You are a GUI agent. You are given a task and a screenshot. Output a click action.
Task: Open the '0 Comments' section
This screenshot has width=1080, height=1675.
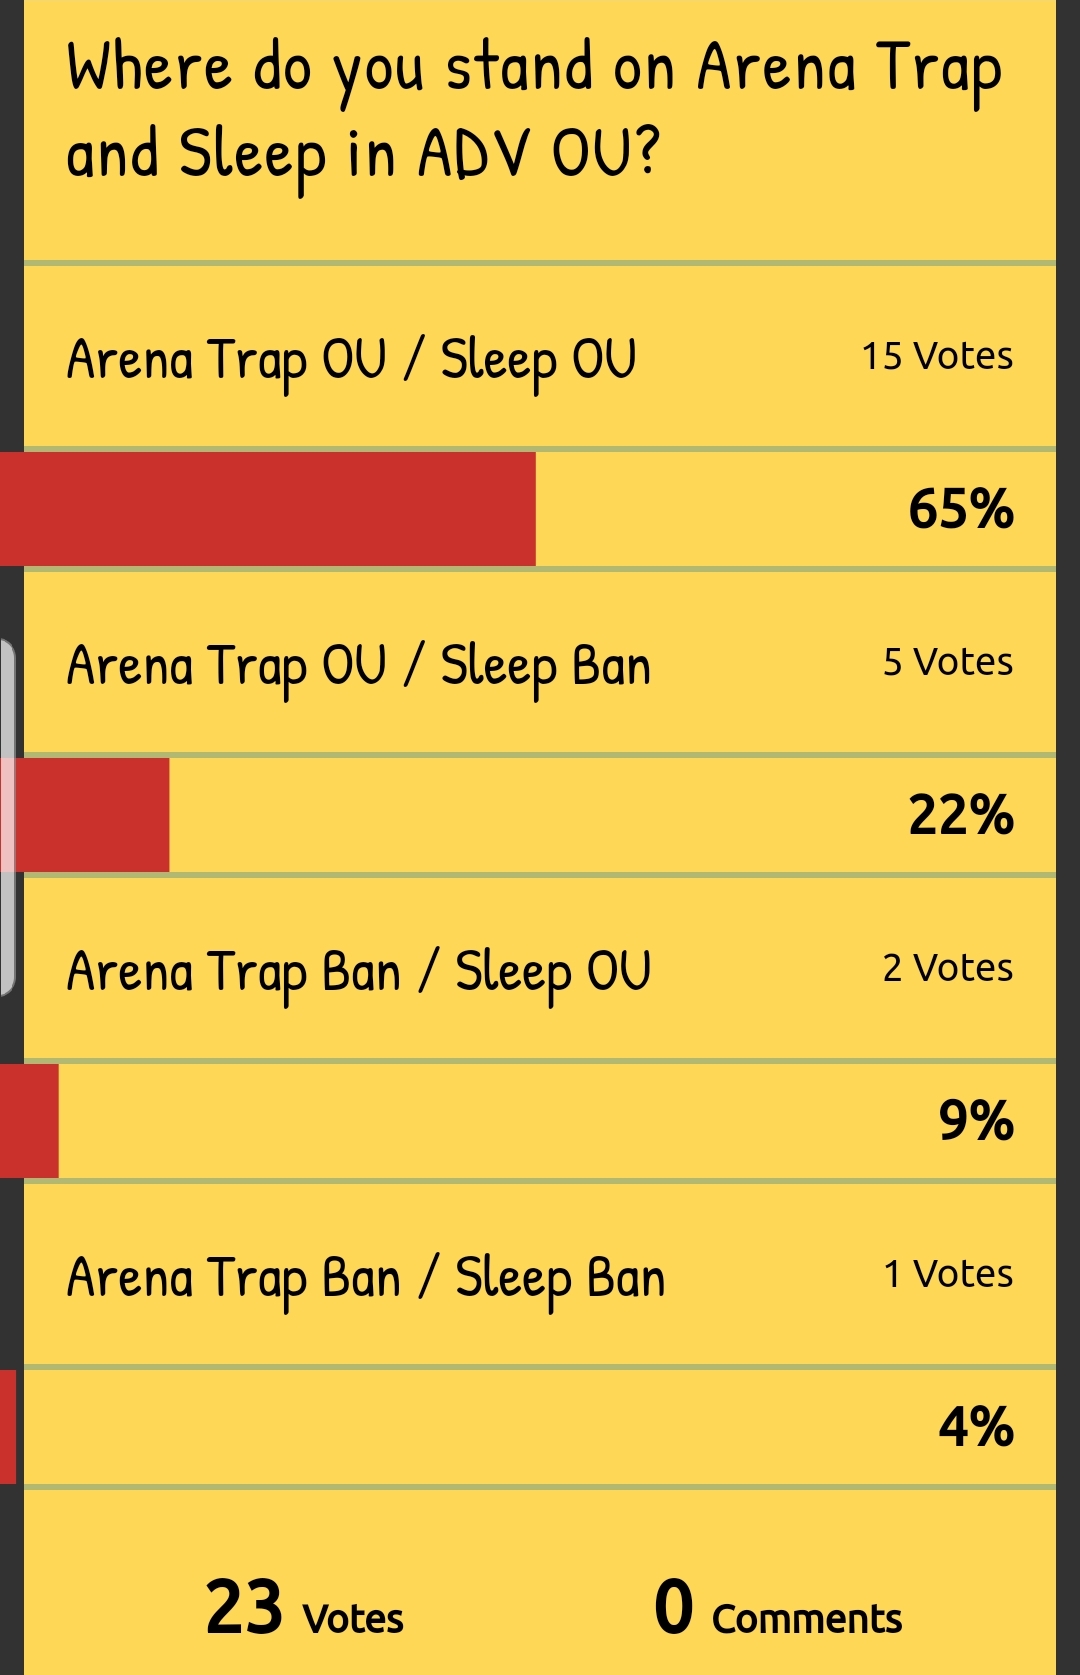coord(777,1609)
